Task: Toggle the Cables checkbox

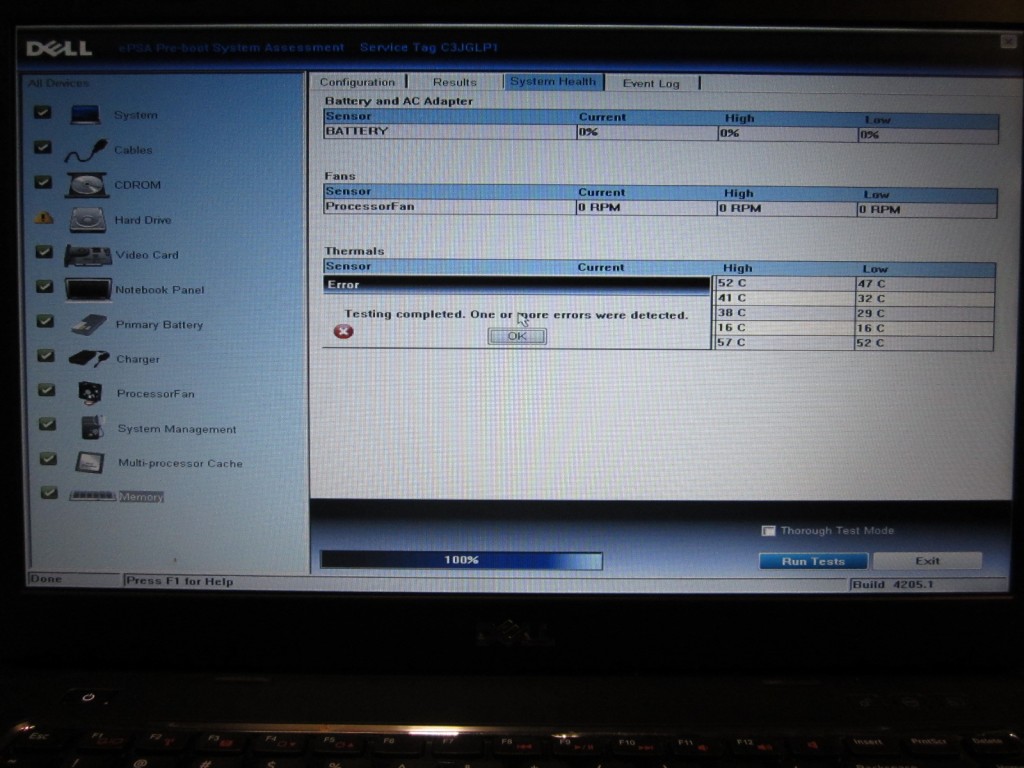Action: point(43,148)
